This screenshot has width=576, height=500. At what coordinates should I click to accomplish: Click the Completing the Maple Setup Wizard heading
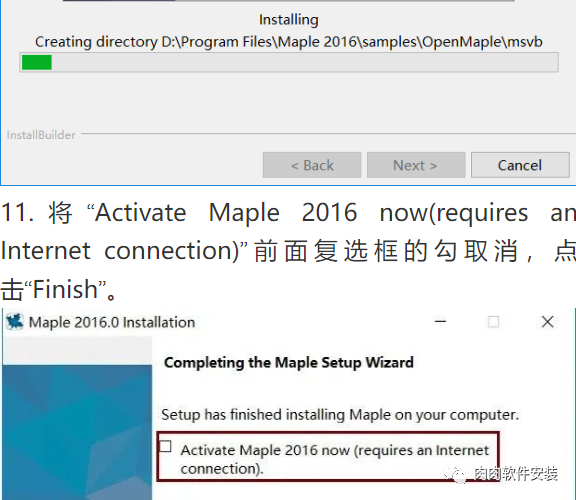pyautogui.click(x=289, y=363)
